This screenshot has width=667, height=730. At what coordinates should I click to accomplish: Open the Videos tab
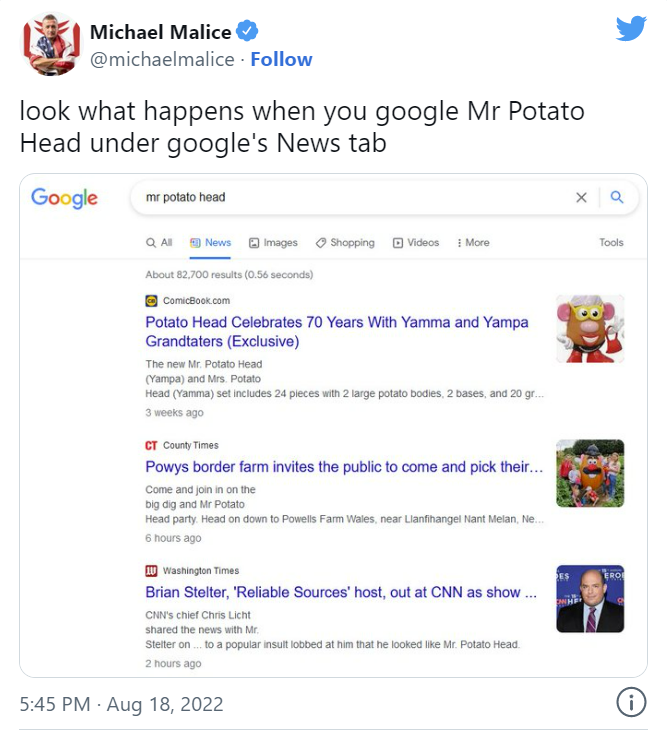416,243
